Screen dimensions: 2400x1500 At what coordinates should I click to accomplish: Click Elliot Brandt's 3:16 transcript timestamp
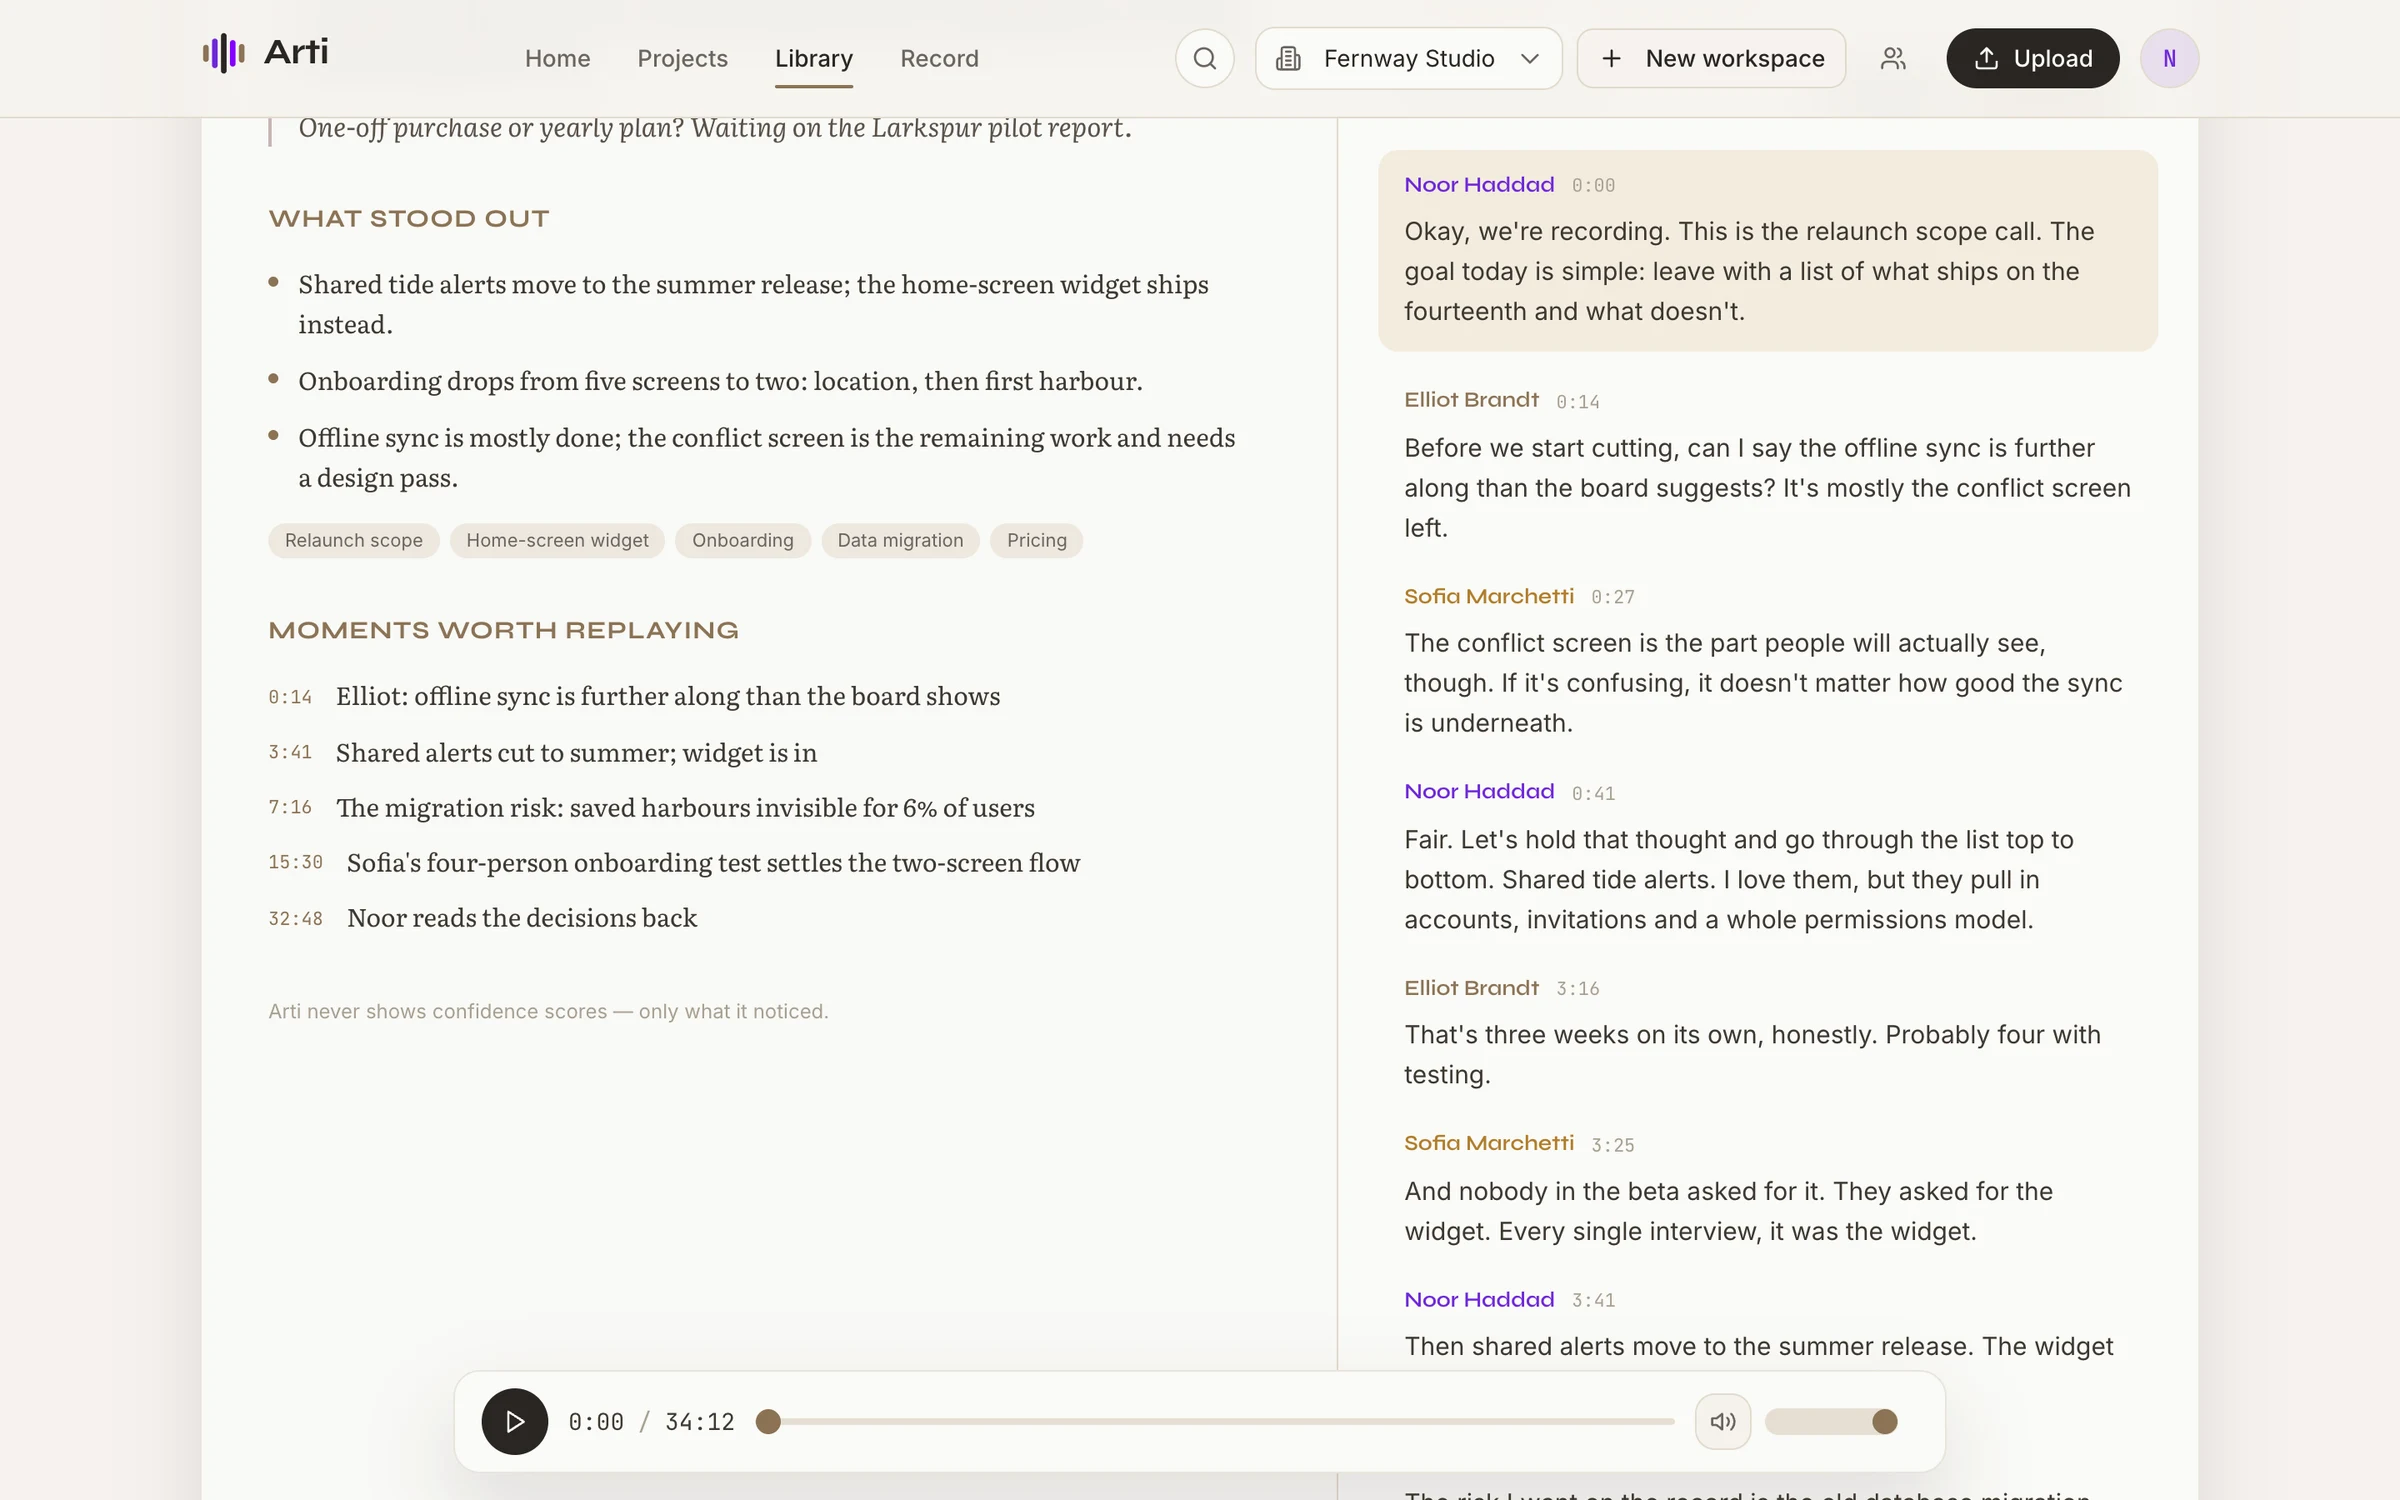tap(1577, 989)
